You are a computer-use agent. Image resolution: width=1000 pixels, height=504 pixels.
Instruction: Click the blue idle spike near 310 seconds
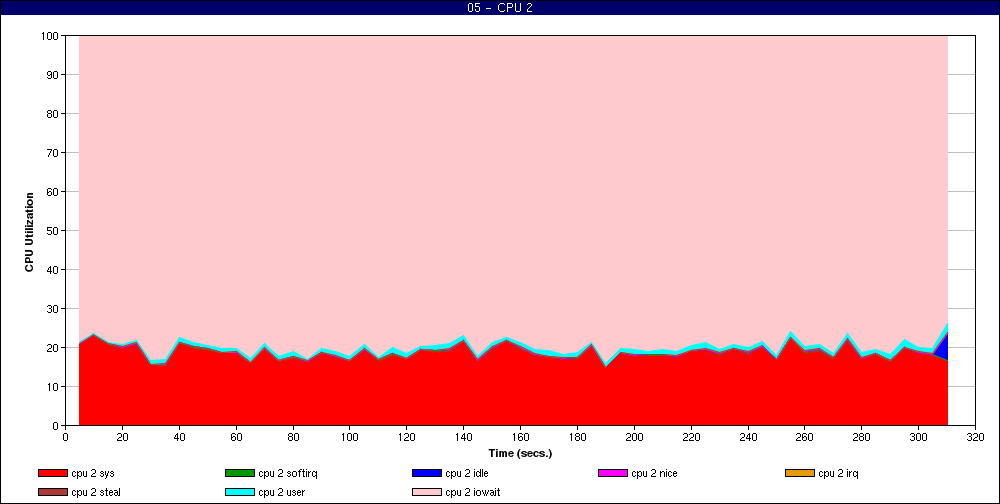click(944, 348)
